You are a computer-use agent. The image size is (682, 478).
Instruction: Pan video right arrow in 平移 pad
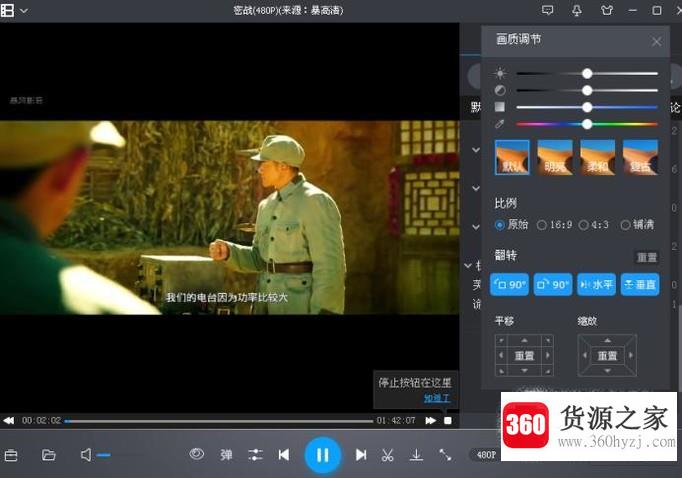coord(548,355)
